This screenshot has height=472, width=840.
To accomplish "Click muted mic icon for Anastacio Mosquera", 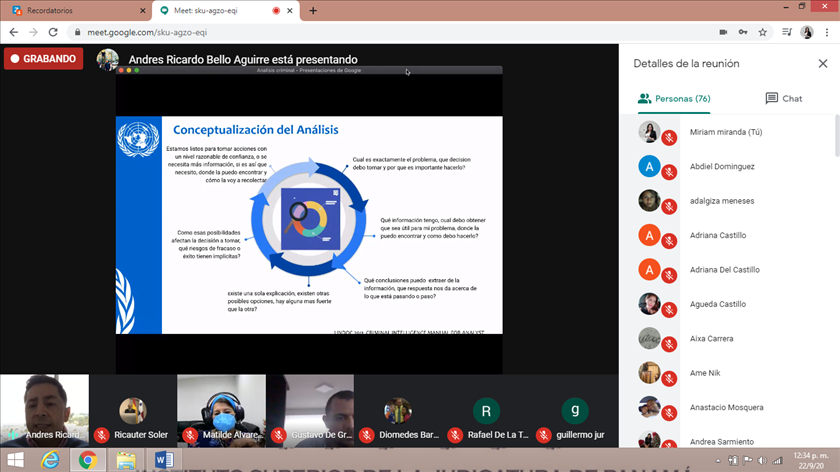I will coord(669,413).
